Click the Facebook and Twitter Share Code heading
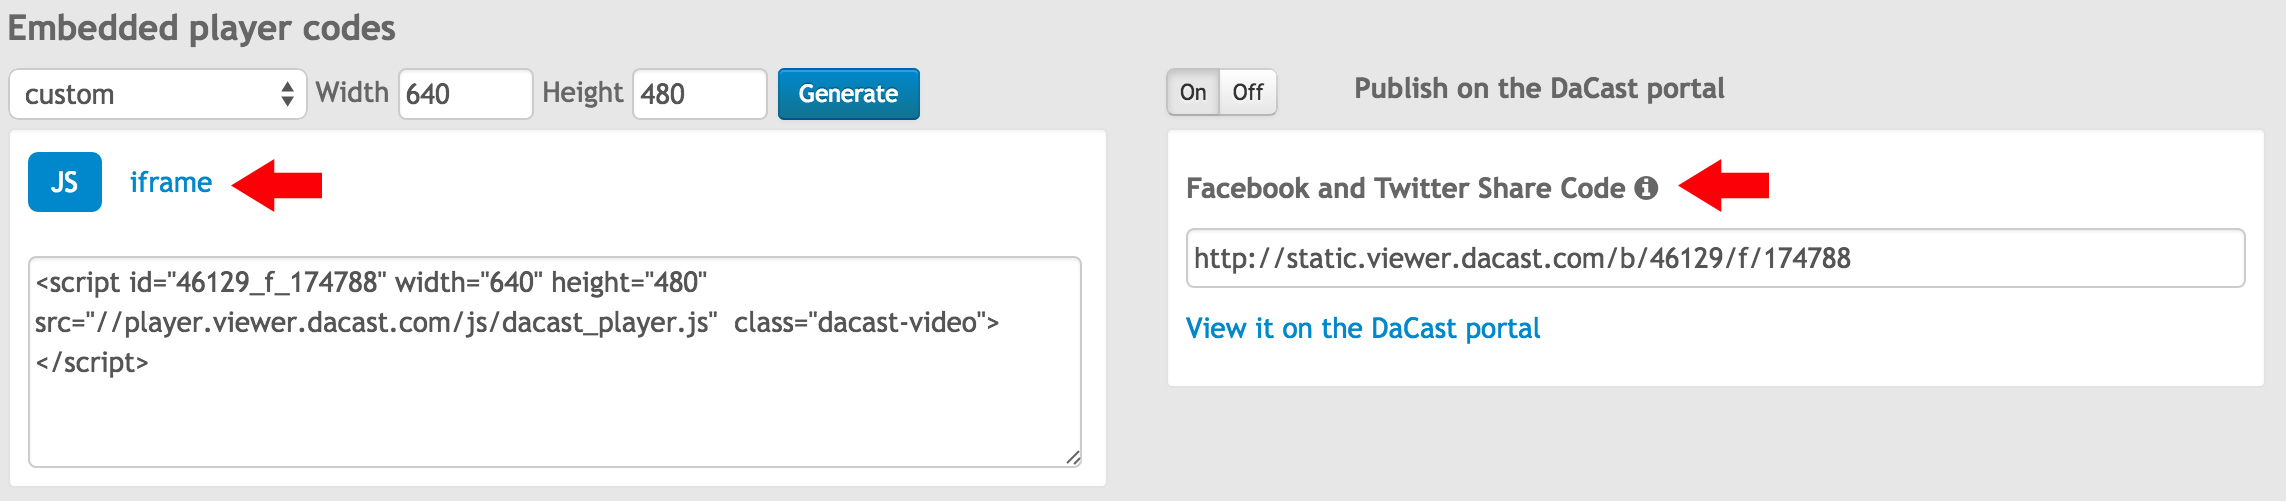 [1405, 188]
